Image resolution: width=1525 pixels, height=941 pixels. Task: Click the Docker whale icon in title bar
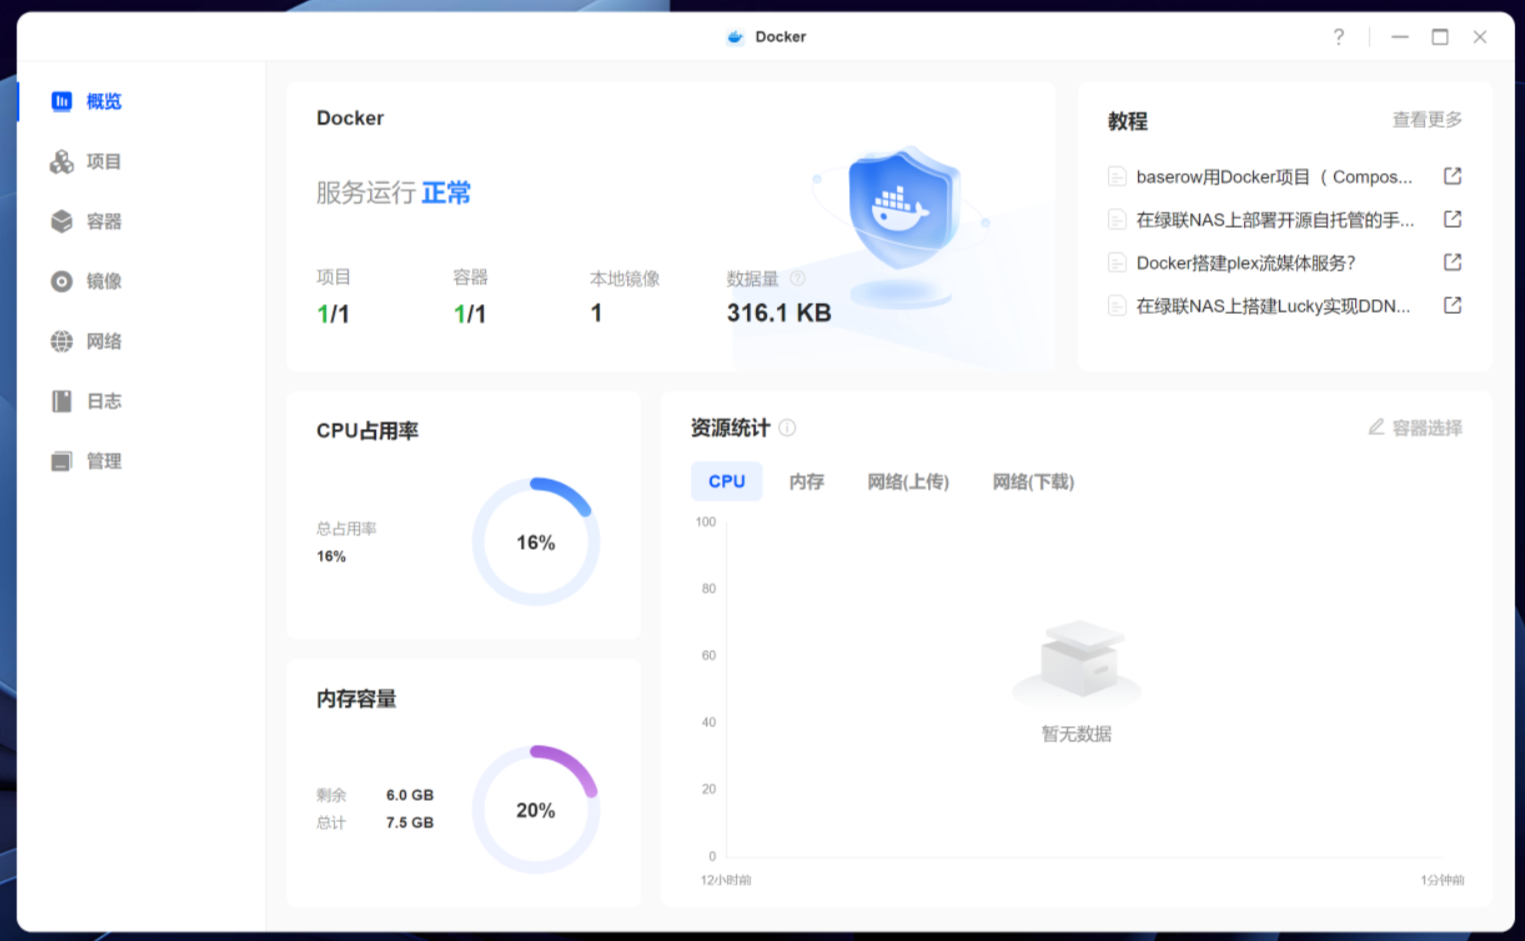point(735,37)
